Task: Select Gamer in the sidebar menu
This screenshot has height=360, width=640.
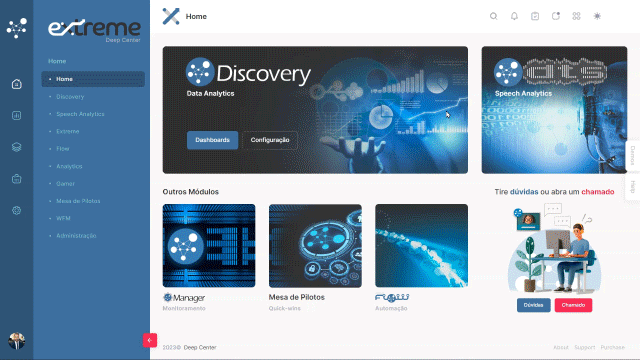Action: (65, 184)
